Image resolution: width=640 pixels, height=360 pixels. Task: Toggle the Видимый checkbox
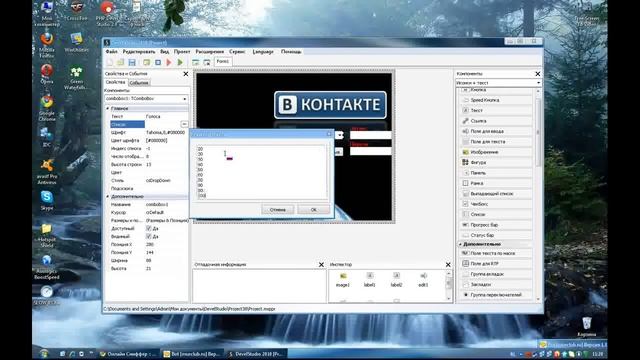coord(149,237)
